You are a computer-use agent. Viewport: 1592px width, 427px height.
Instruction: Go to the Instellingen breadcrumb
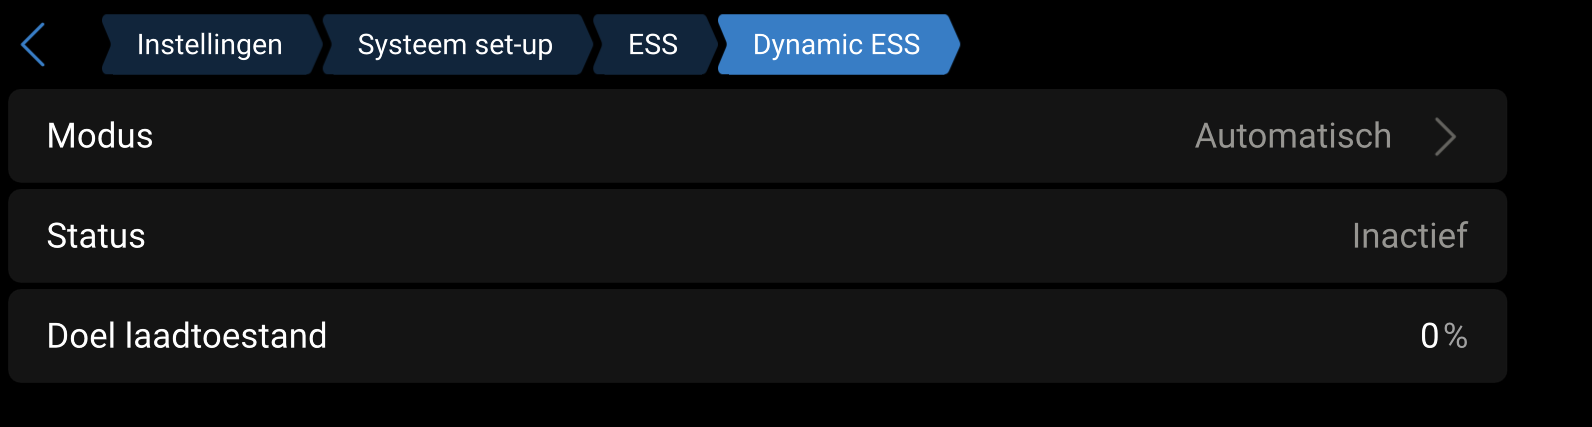tap(209, 45)
